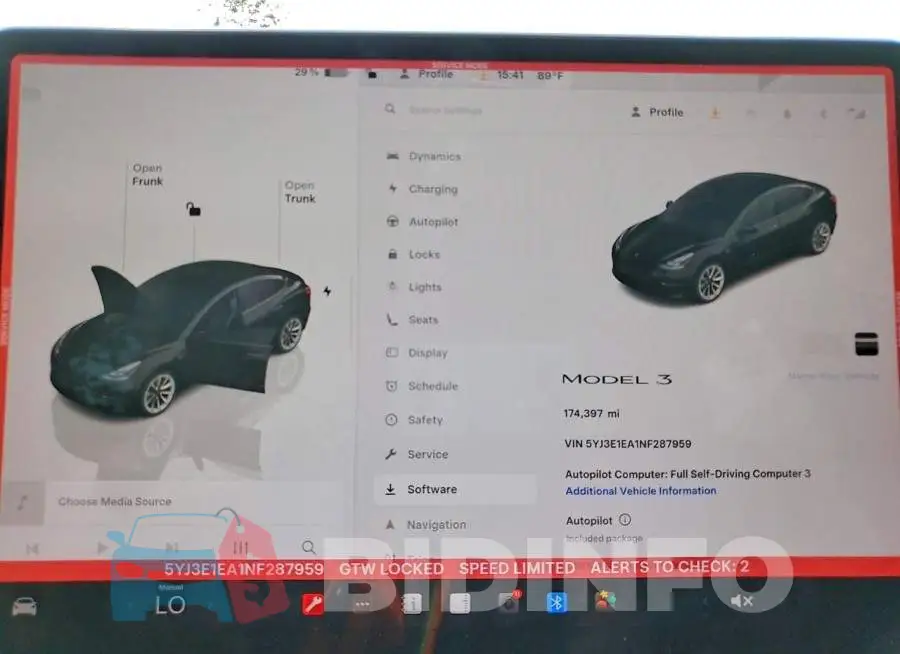
Task: Tap the battery 29% indicator
Action: tap(321, 72)
